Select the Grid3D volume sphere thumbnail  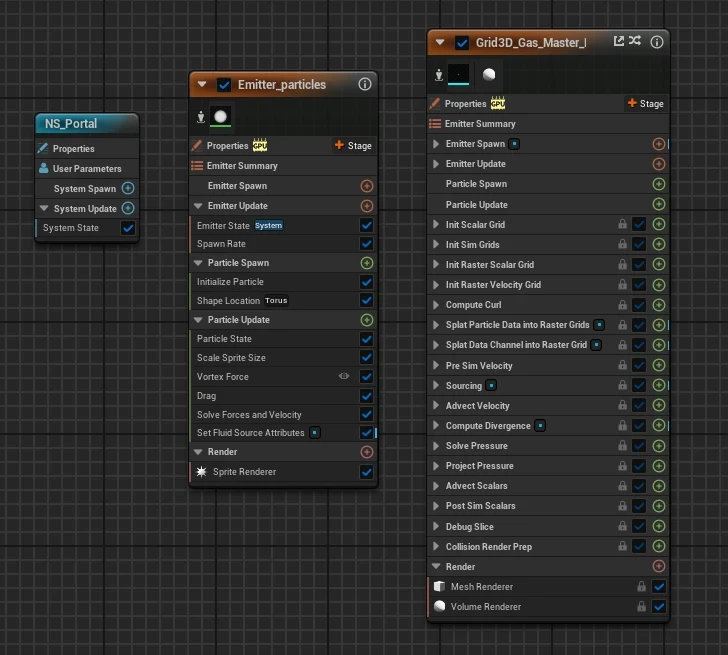[489, 74]
